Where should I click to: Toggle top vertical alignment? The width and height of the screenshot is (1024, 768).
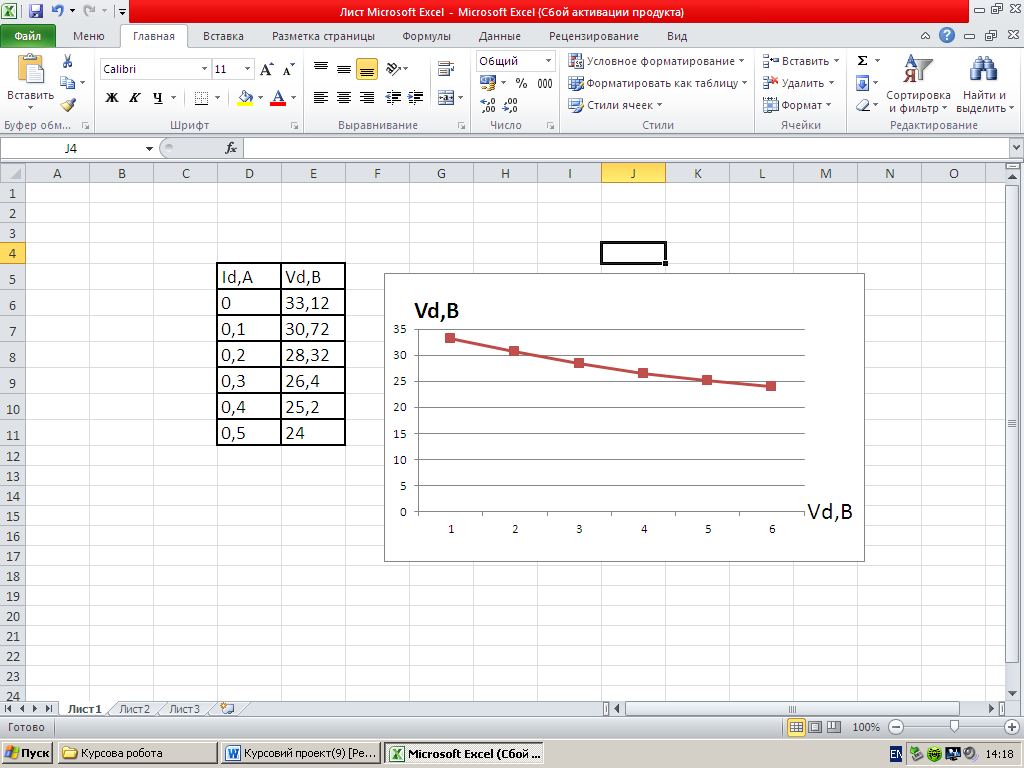tap(321, 69)
